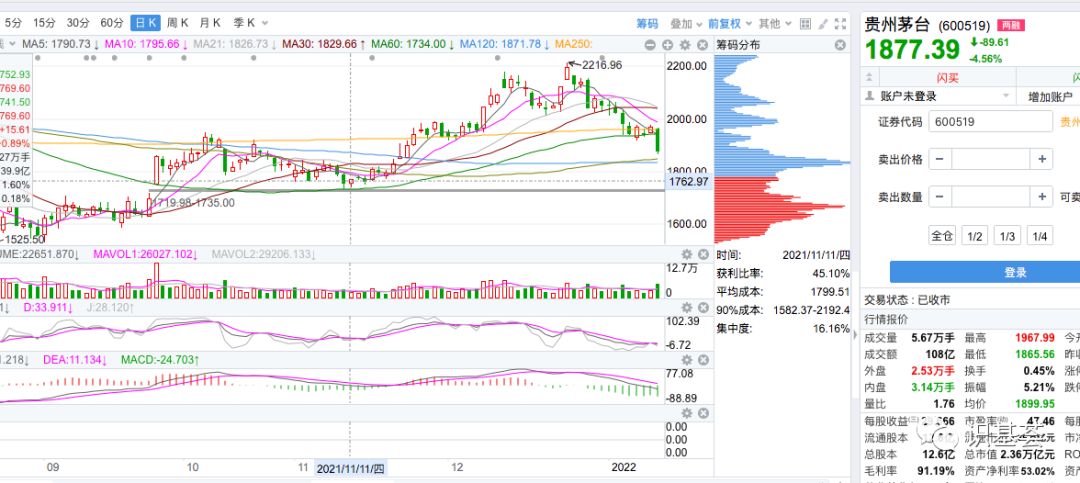Increase the 卖出数量 value
This screenshot has width=1080, height=483.
click(x=1041, y=198)
